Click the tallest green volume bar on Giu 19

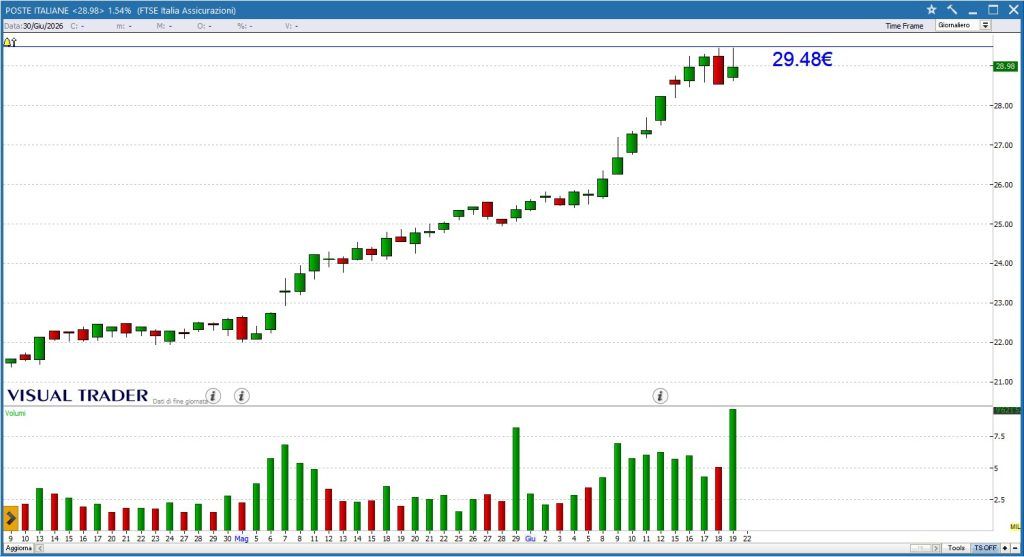[x=733, y=469]
